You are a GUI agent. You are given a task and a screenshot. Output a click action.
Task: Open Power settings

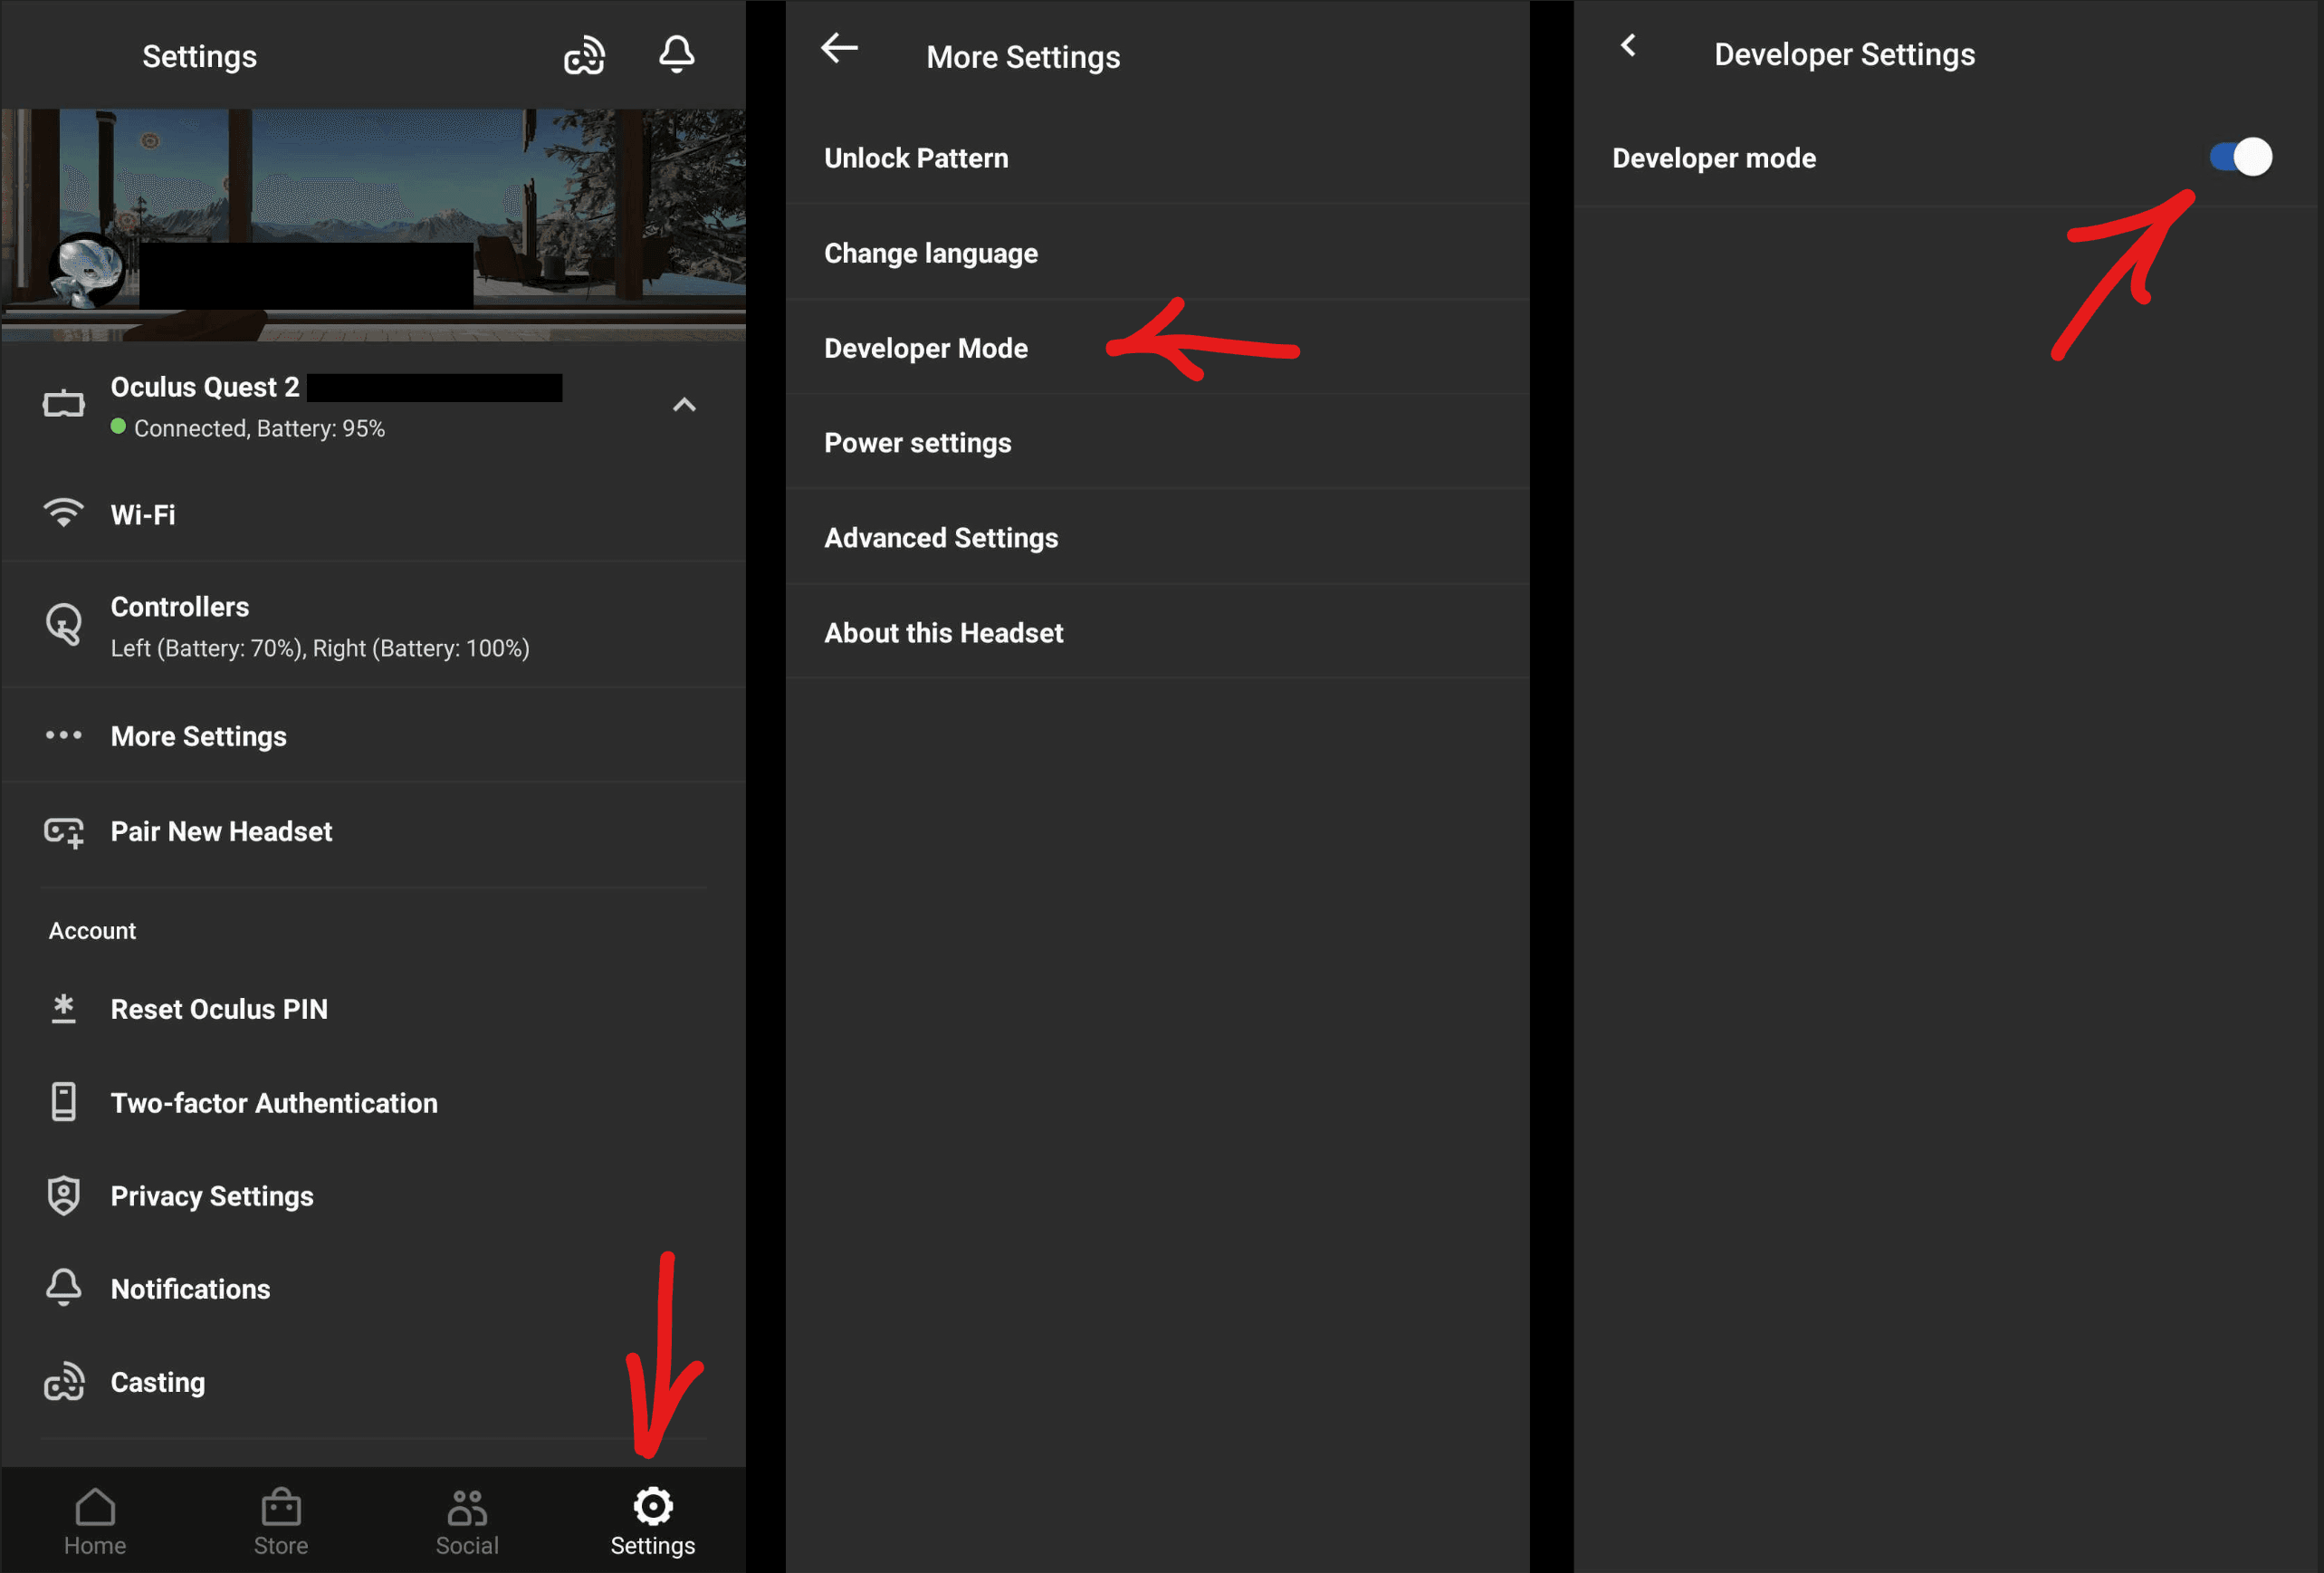point(1157,443)
